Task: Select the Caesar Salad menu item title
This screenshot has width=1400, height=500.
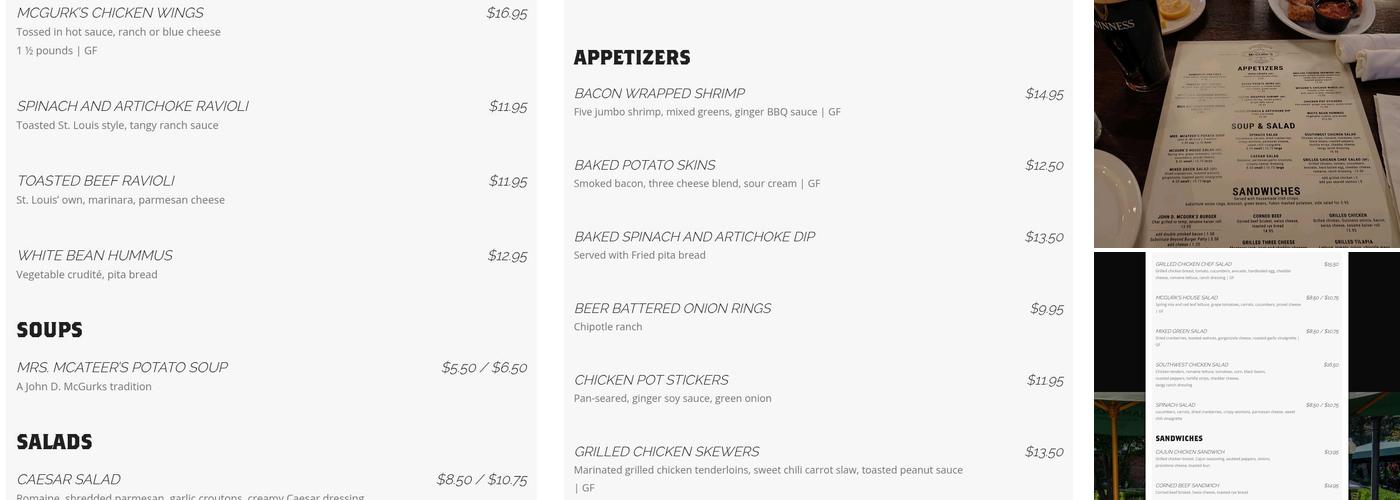Action: coord(68,480)
